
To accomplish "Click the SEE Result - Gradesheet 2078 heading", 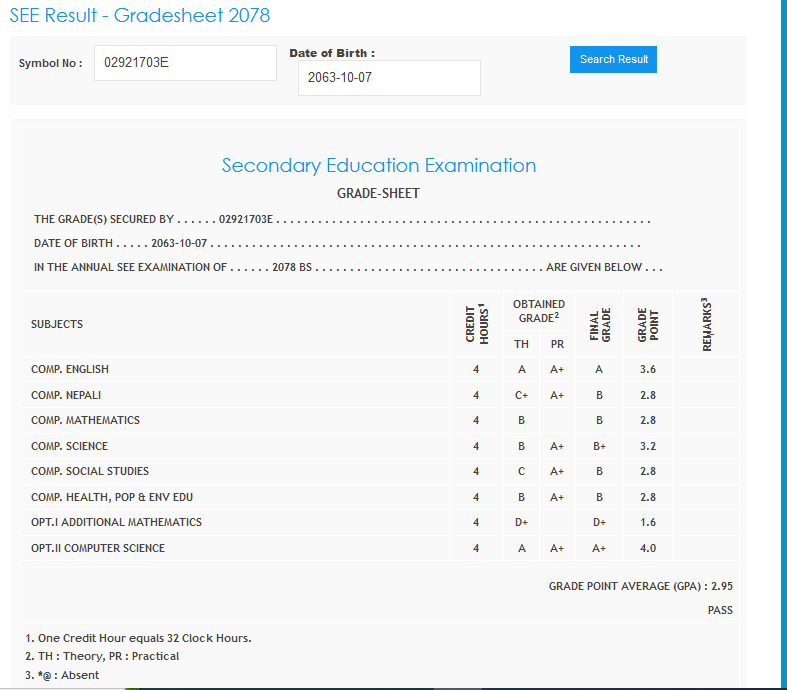I will 139,16.
